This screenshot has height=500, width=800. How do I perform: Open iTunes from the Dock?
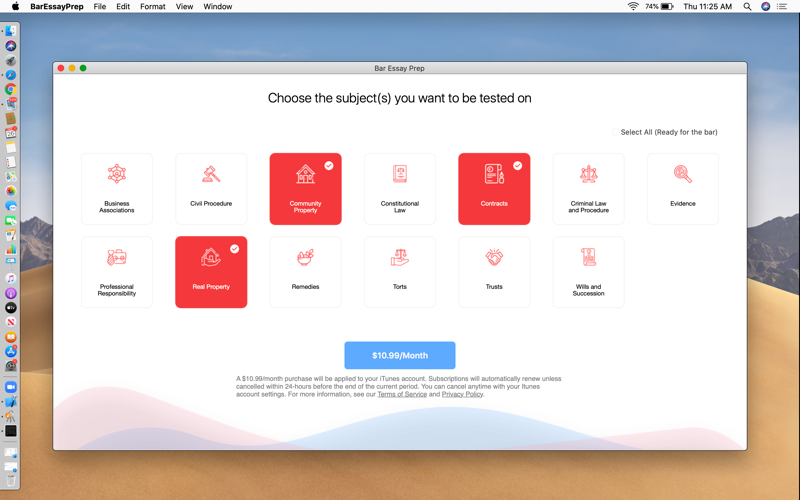pos(11,278)
